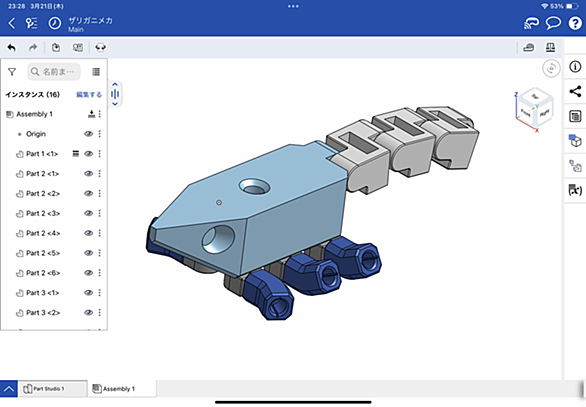Open the iPad multitasking three dots

pyautogui.click(x=293, y=6)
